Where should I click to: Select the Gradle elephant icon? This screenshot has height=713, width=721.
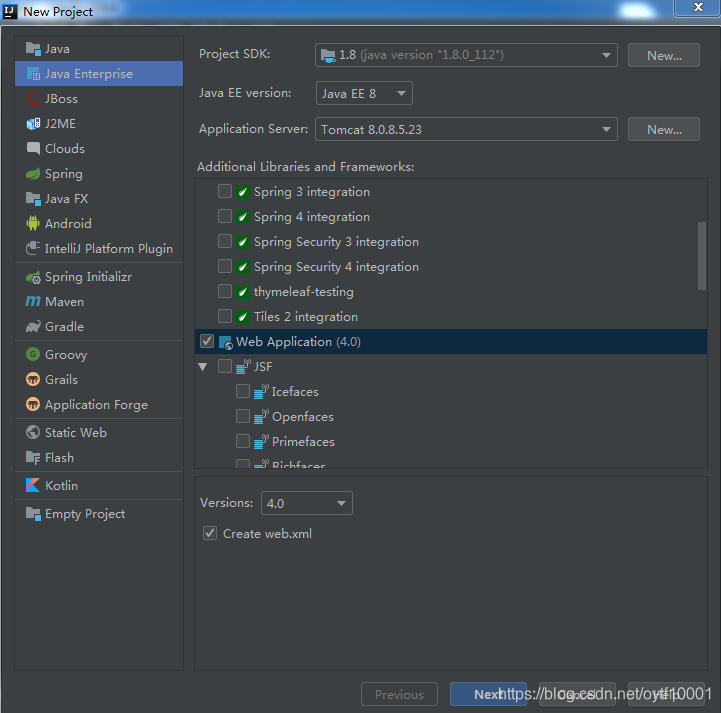tap(33, 327)
